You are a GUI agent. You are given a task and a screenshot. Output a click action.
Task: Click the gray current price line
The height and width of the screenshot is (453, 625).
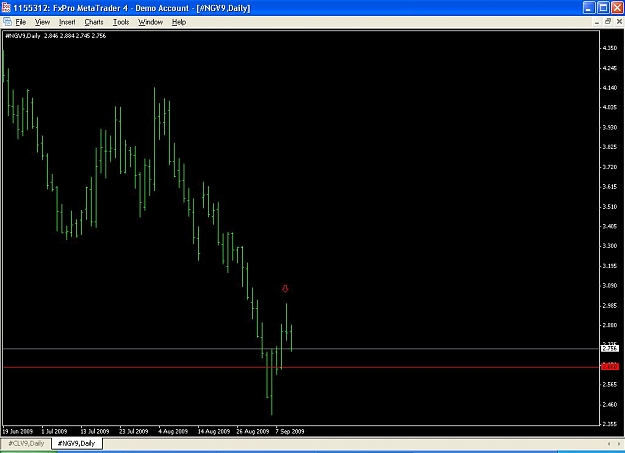[x=301, y=349]
